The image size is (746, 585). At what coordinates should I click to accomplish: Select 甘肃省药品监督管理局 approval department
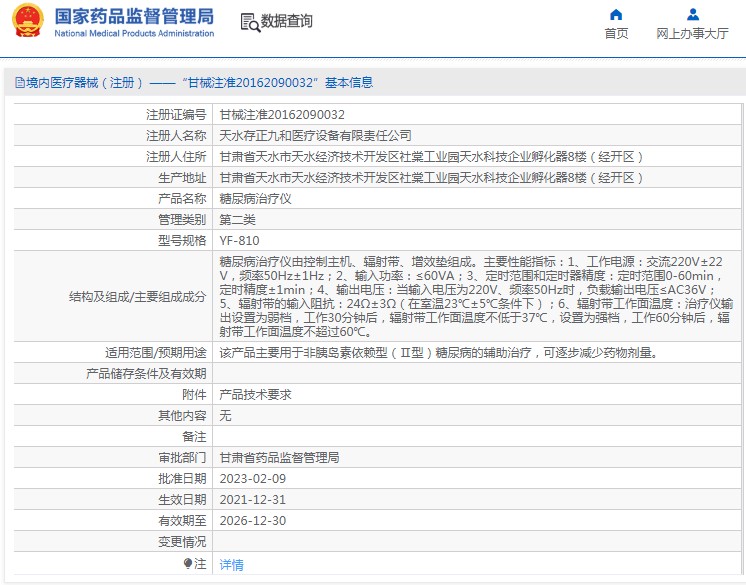tap(279, 458)
